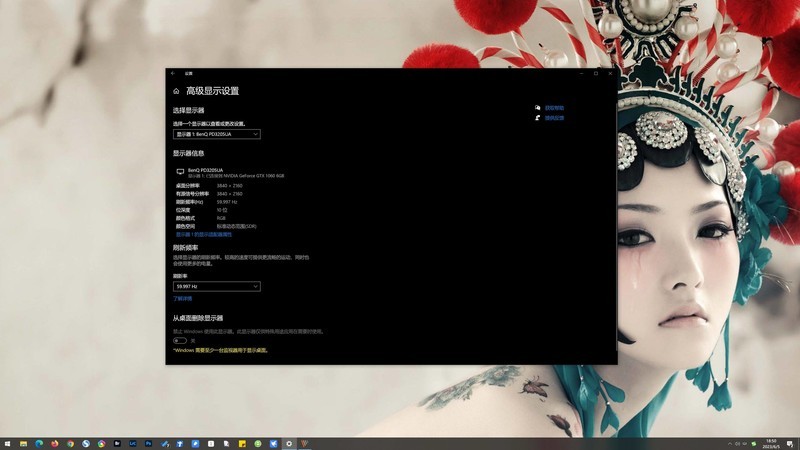Open Adobe Bridge (Br) from the taskbar
Viewport: 800px width, 450px height.
[117, 443]
